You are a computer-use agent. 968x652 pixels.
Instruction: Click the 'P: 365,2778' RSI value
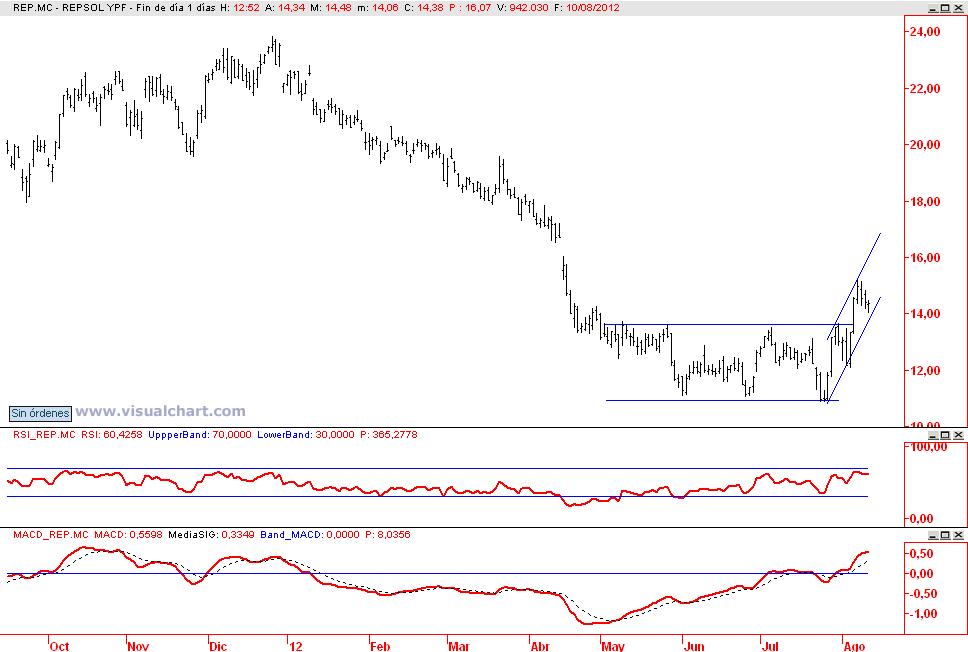click(388, 435)
